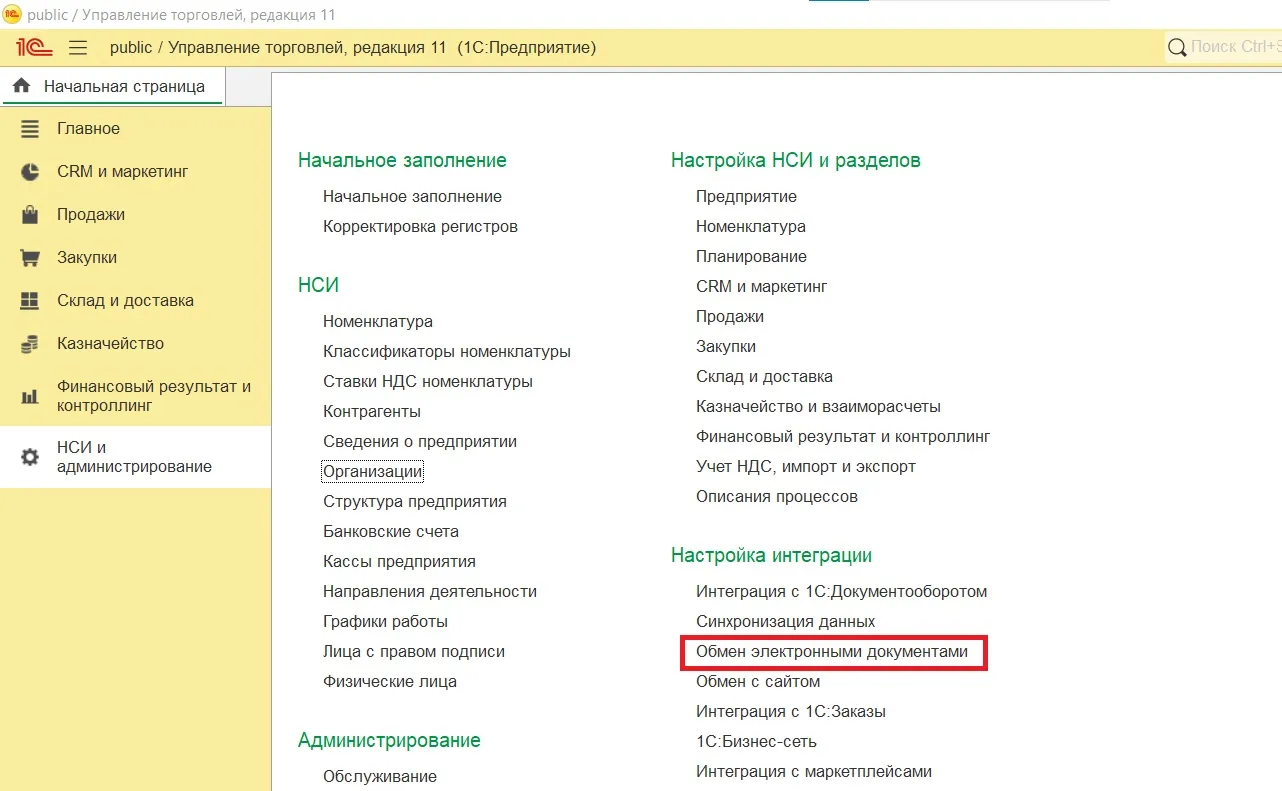Click the Финансовый результат bar chart icon

click(30, 396)
